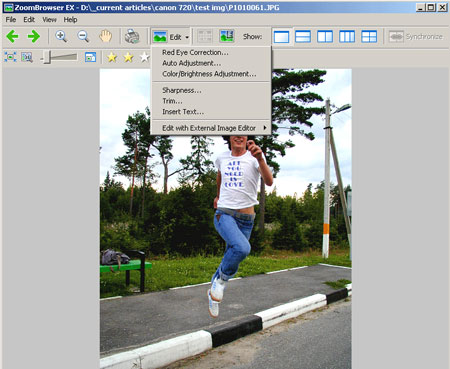
Task: Select Insert Text option
Action: [x=211, y=112]
